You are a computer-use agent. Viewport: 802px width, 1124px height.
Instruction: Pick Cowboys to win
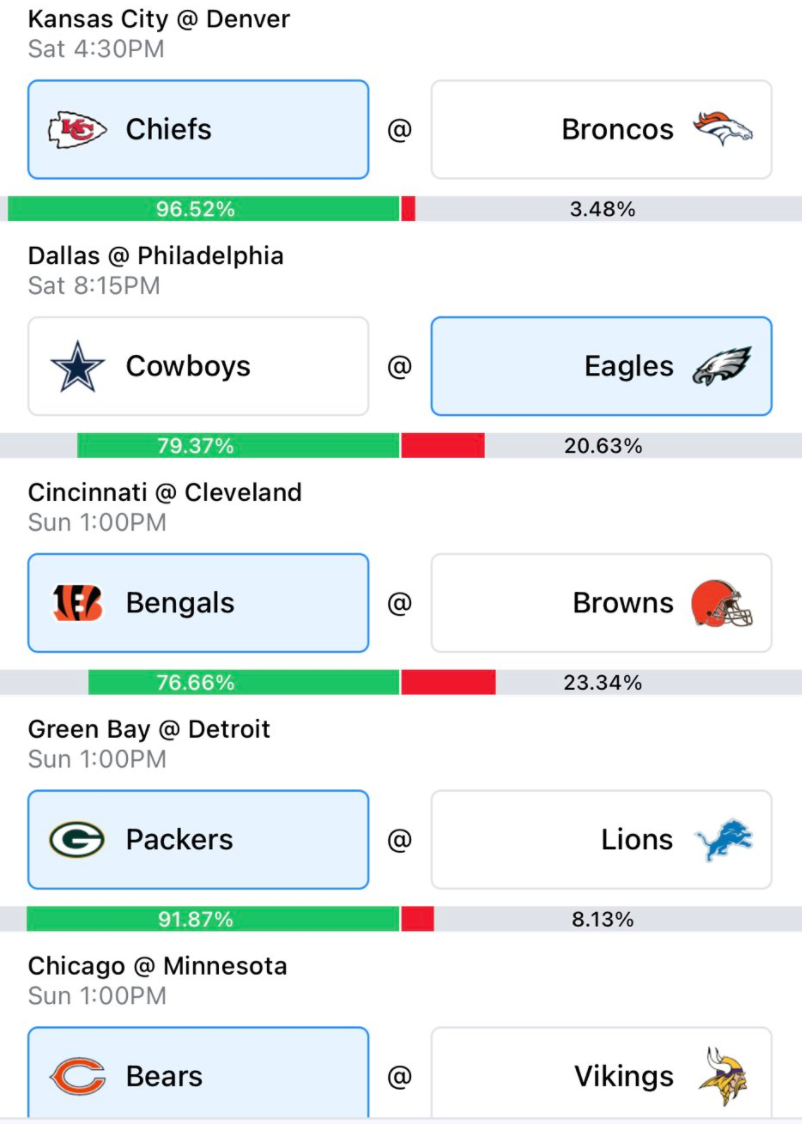[199, 366]
